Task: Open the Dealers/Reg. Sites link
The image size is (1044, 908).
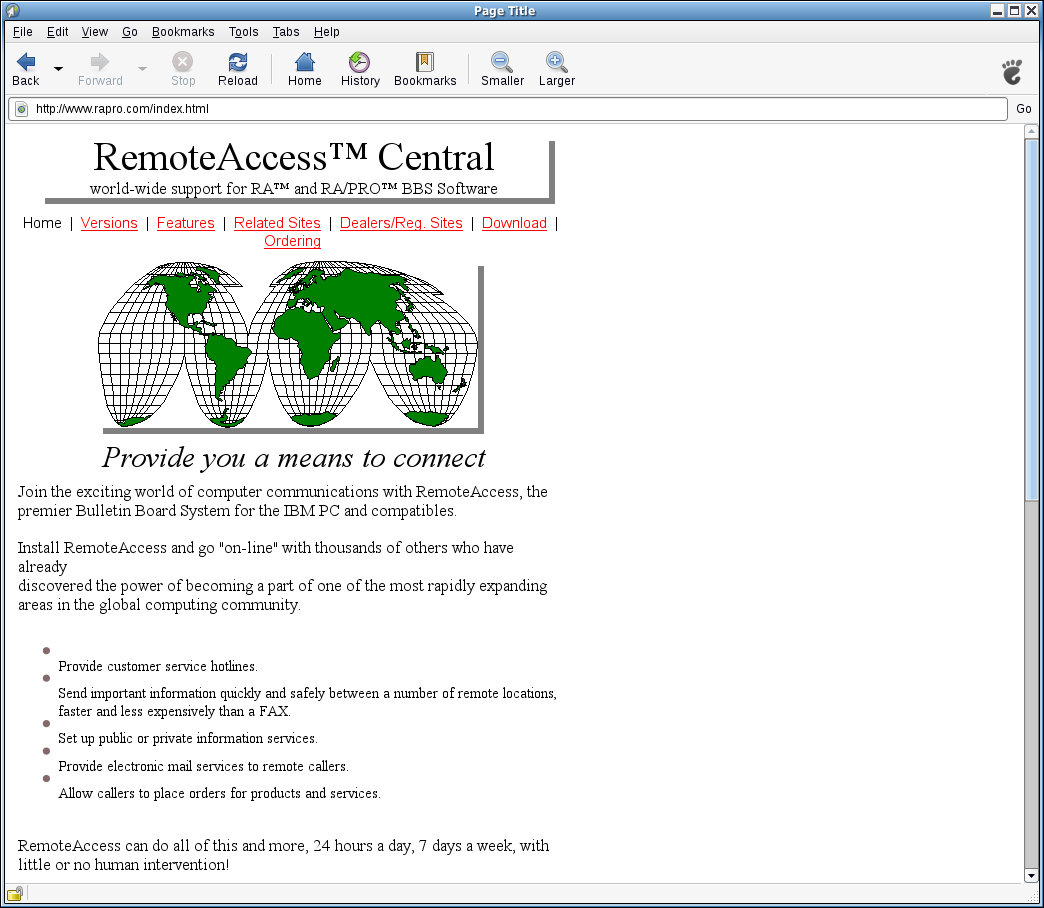Action: point(401,223)
